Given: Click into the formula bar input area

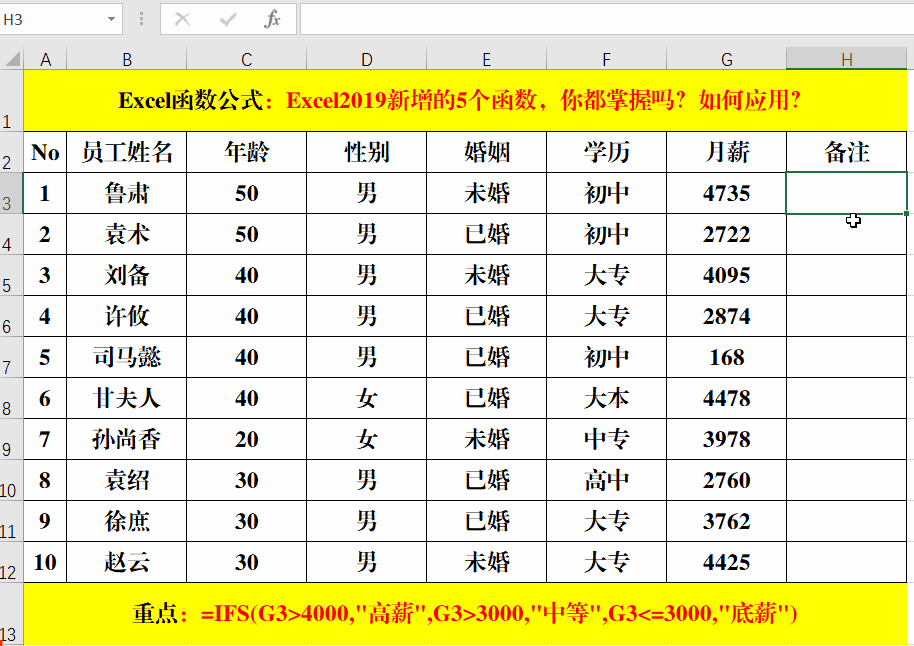Looking at the screenshot, I should click(x=606, y=19).
